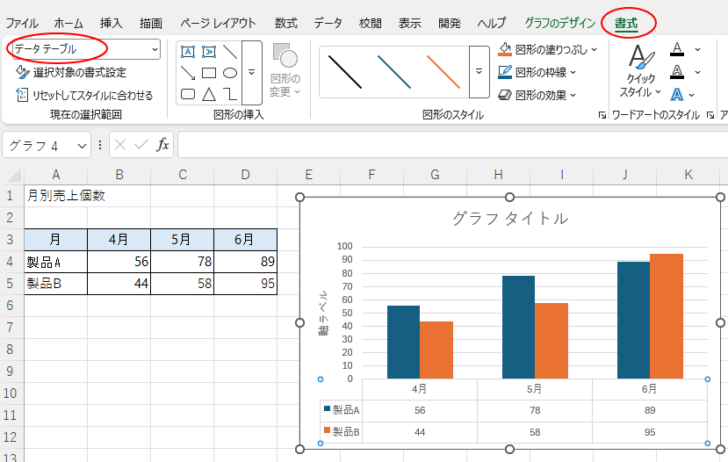Open text fill color dropdown arrow
The width and height of the screenshot is (728, 462).
pyautogui.click(x=697, y=49)
